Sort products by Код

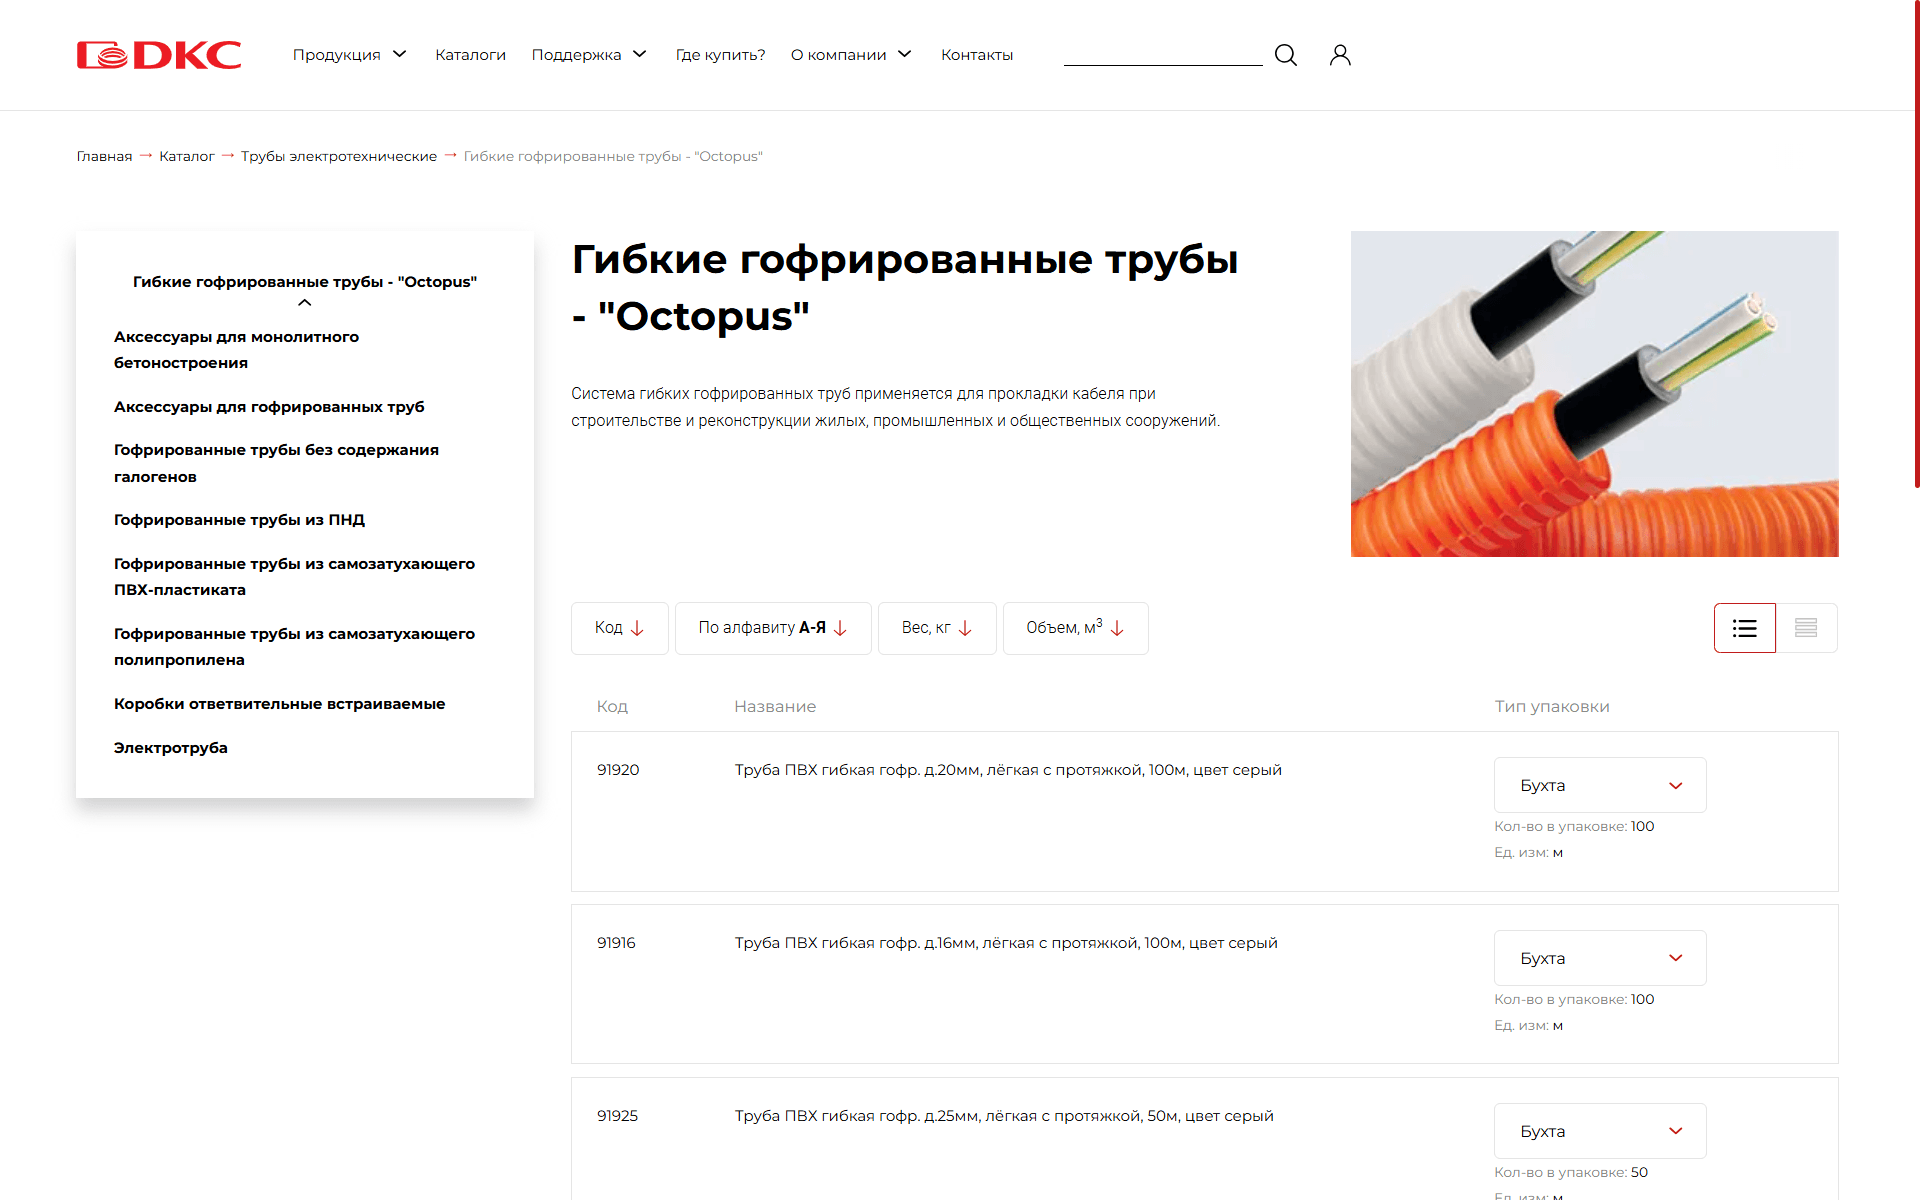[x=620, y=628]
